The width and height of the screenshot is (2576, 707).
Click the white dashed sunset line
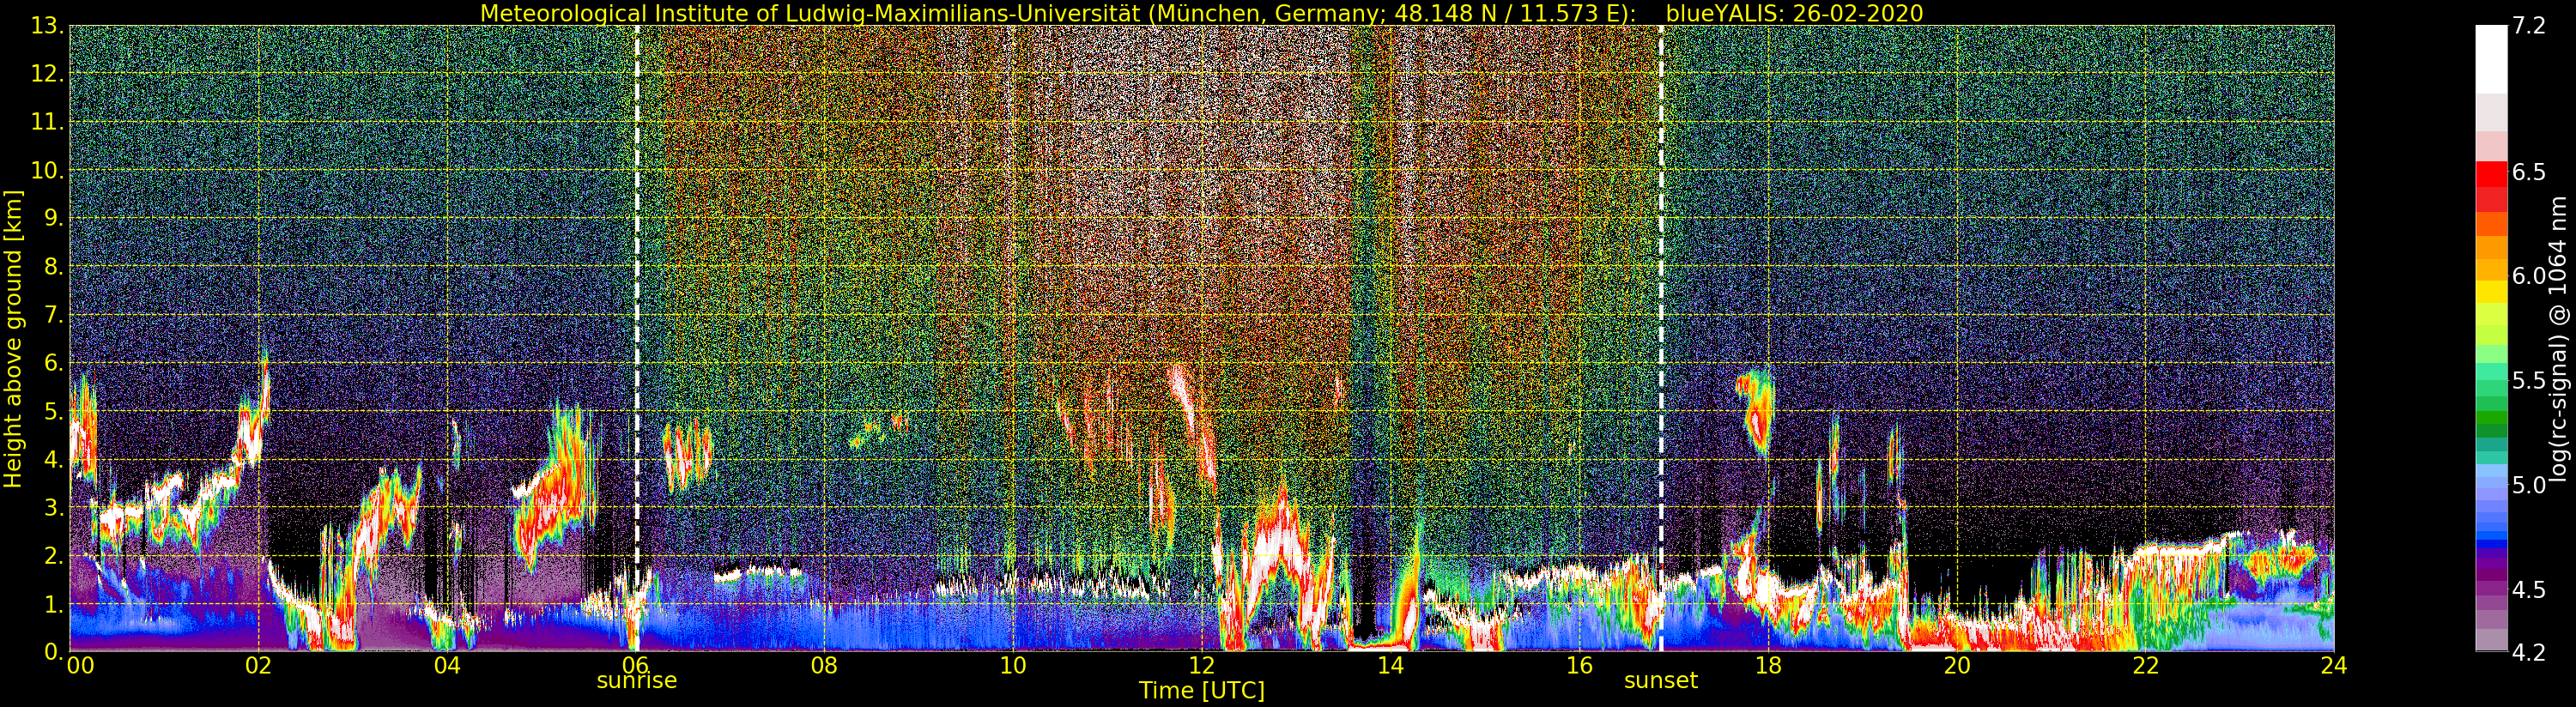click(1661, 338)
